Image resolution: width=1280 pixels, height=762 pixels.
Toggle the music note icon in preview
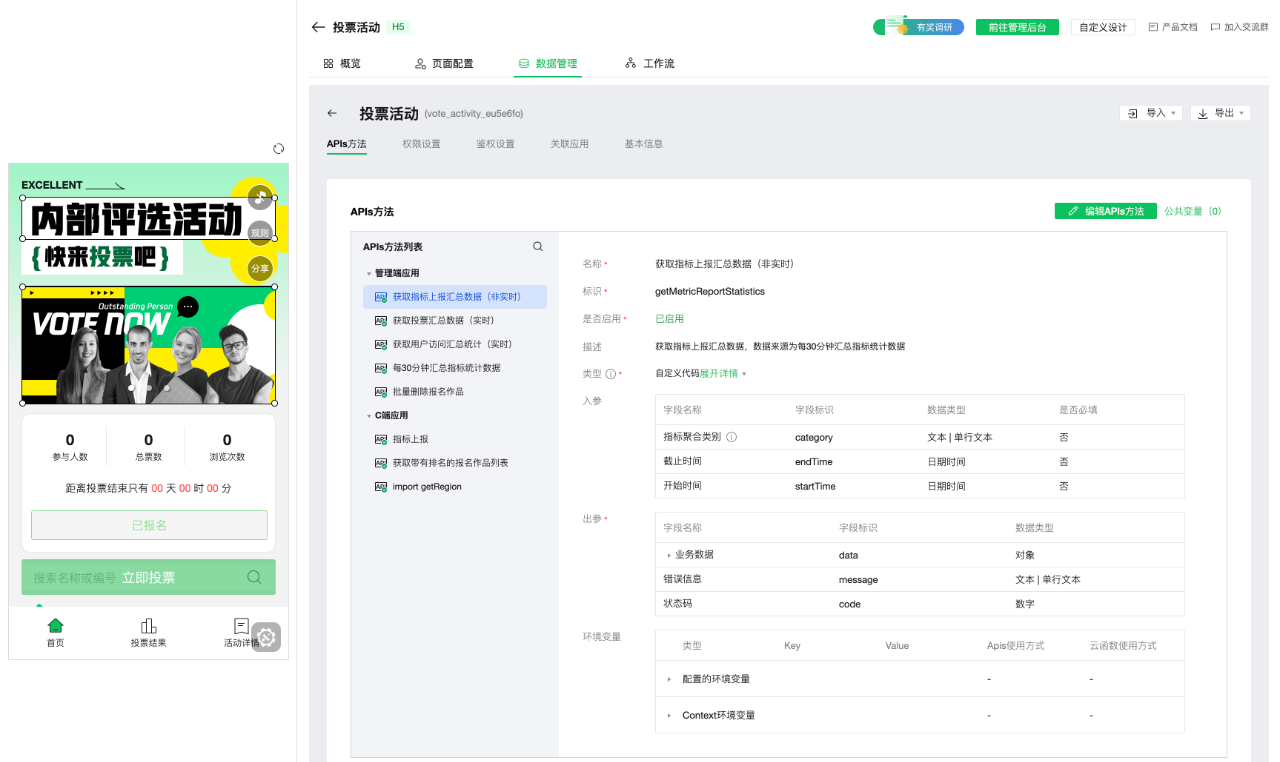(260, 196)
